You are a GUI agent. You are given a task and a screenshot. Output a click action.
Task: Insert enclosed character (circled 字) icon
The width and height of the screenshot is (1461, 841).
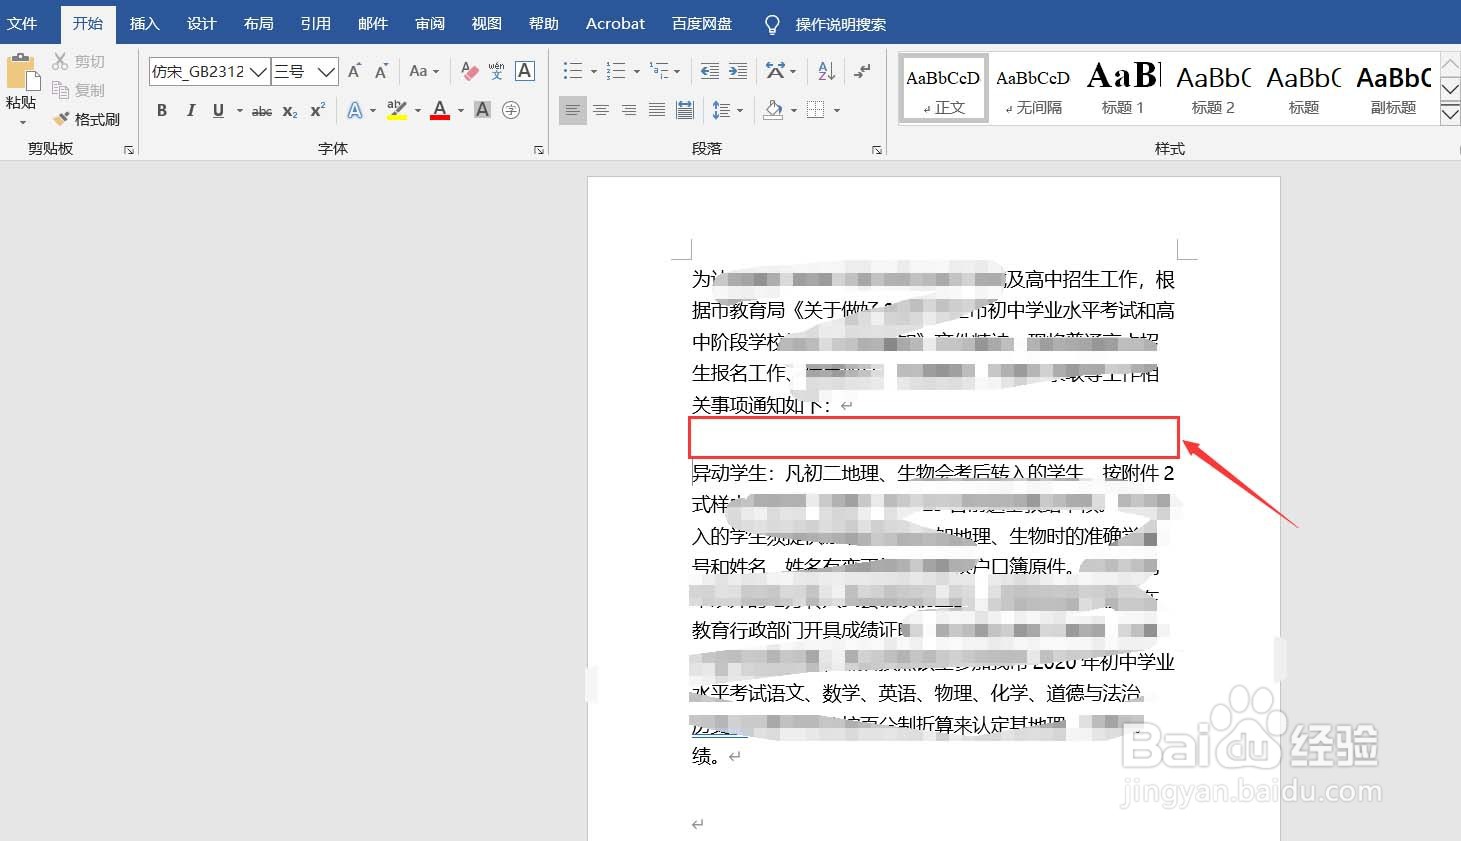pos(511,110)
